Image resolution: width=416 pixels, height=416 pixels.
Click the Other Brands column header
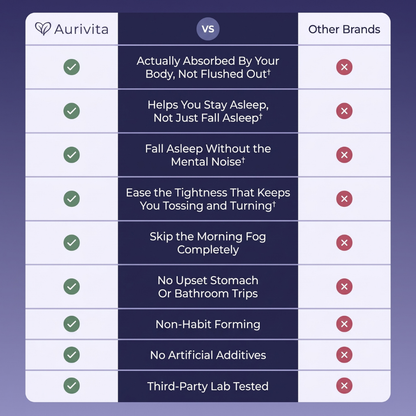tap(344, 29)
